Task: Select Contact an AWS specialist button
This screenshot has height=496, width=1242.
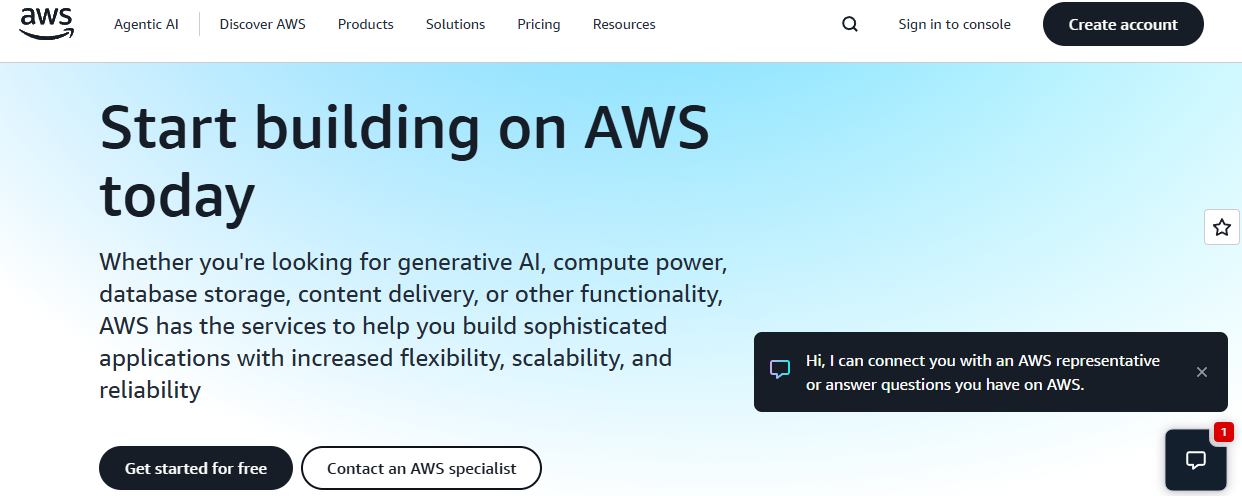Action: [421, 468]
